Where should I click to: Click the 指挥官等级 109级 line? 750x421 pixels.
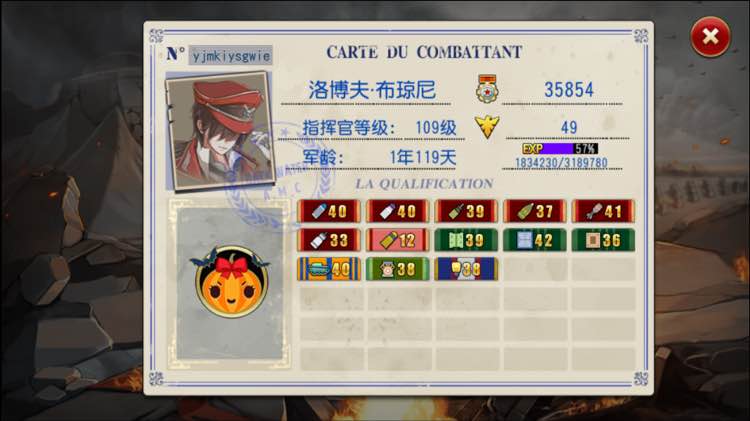[379, 128]
